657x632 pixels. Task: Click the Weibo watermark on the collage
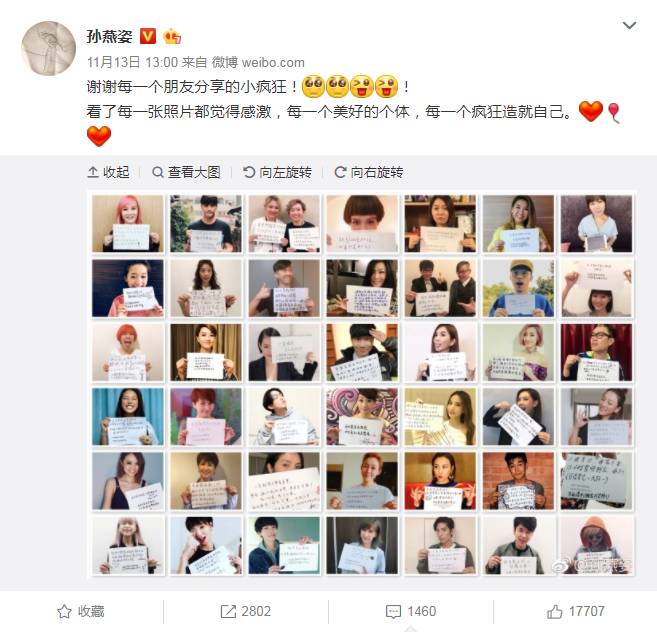[x=592, y=565]
